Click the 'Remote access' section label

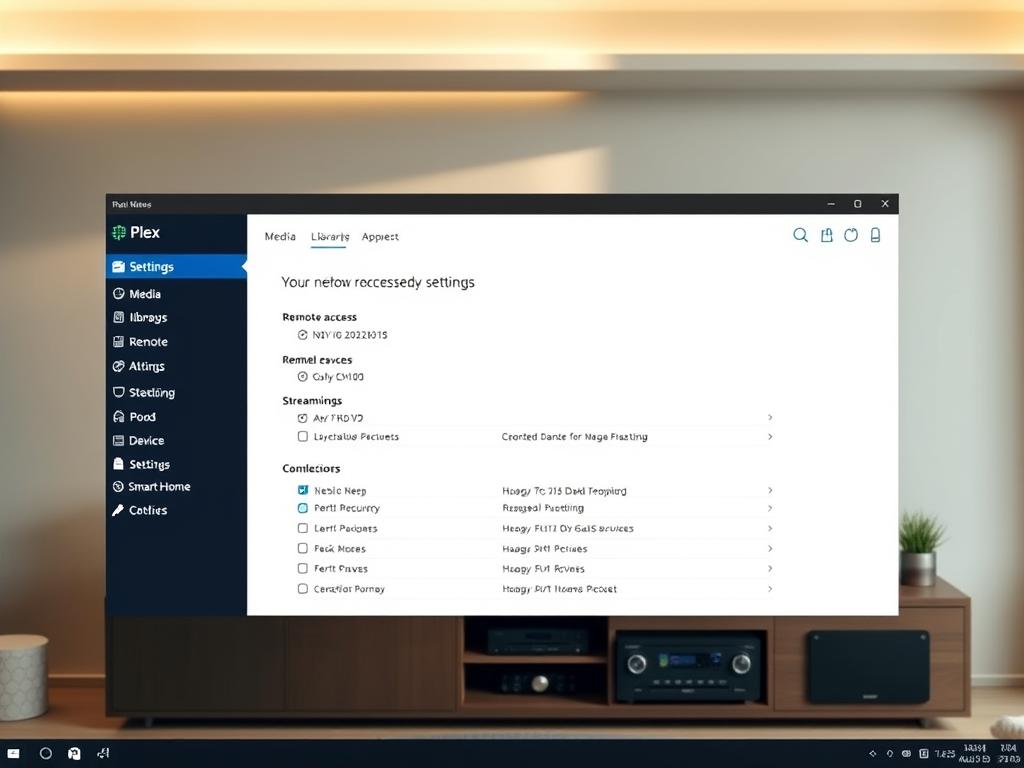tap(319, 317)
